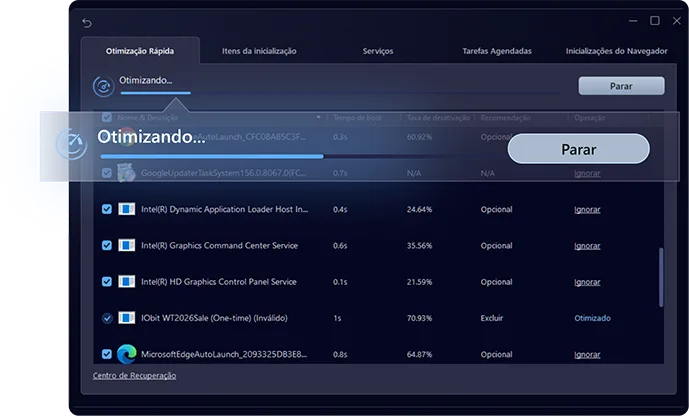Click the 24.64% deactivation rate value
The image size is (689, 416).
(x=419, y=210)
